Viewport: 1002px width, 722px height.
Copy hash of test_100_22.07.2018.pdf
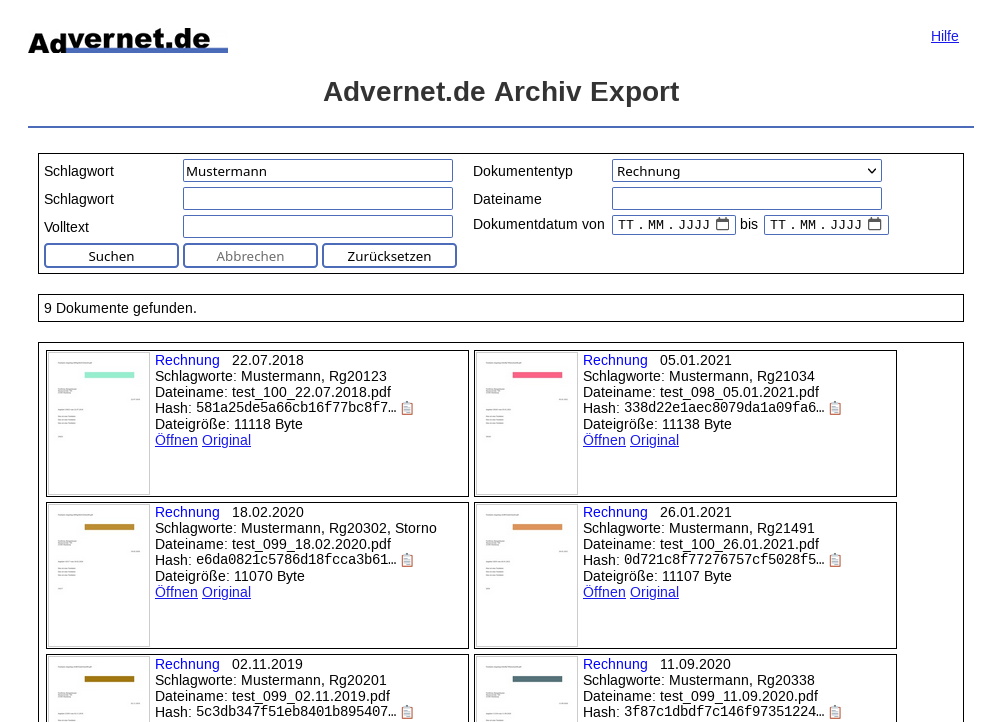(x=408, y=408)
